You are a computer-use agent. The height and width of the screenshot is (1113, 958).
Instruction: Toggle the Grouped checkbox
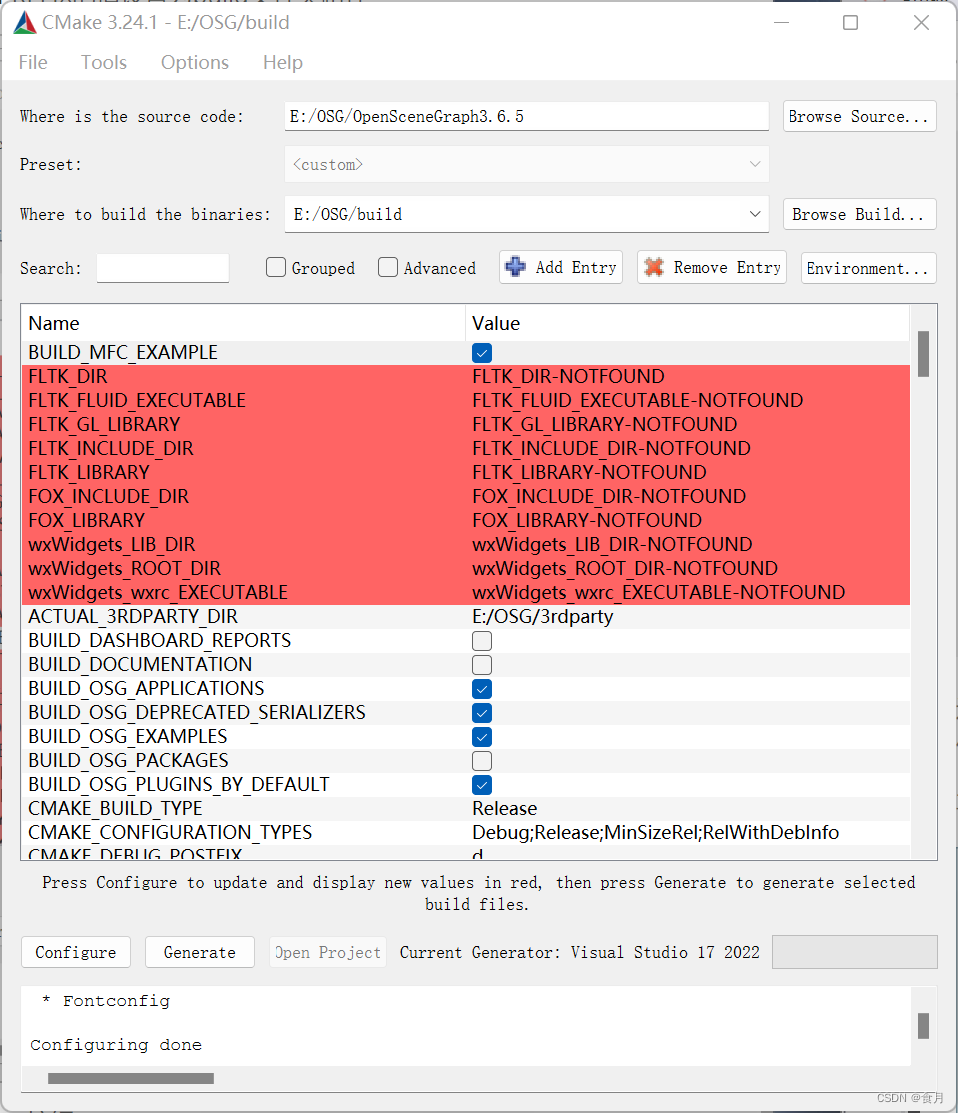click(276, 268)
